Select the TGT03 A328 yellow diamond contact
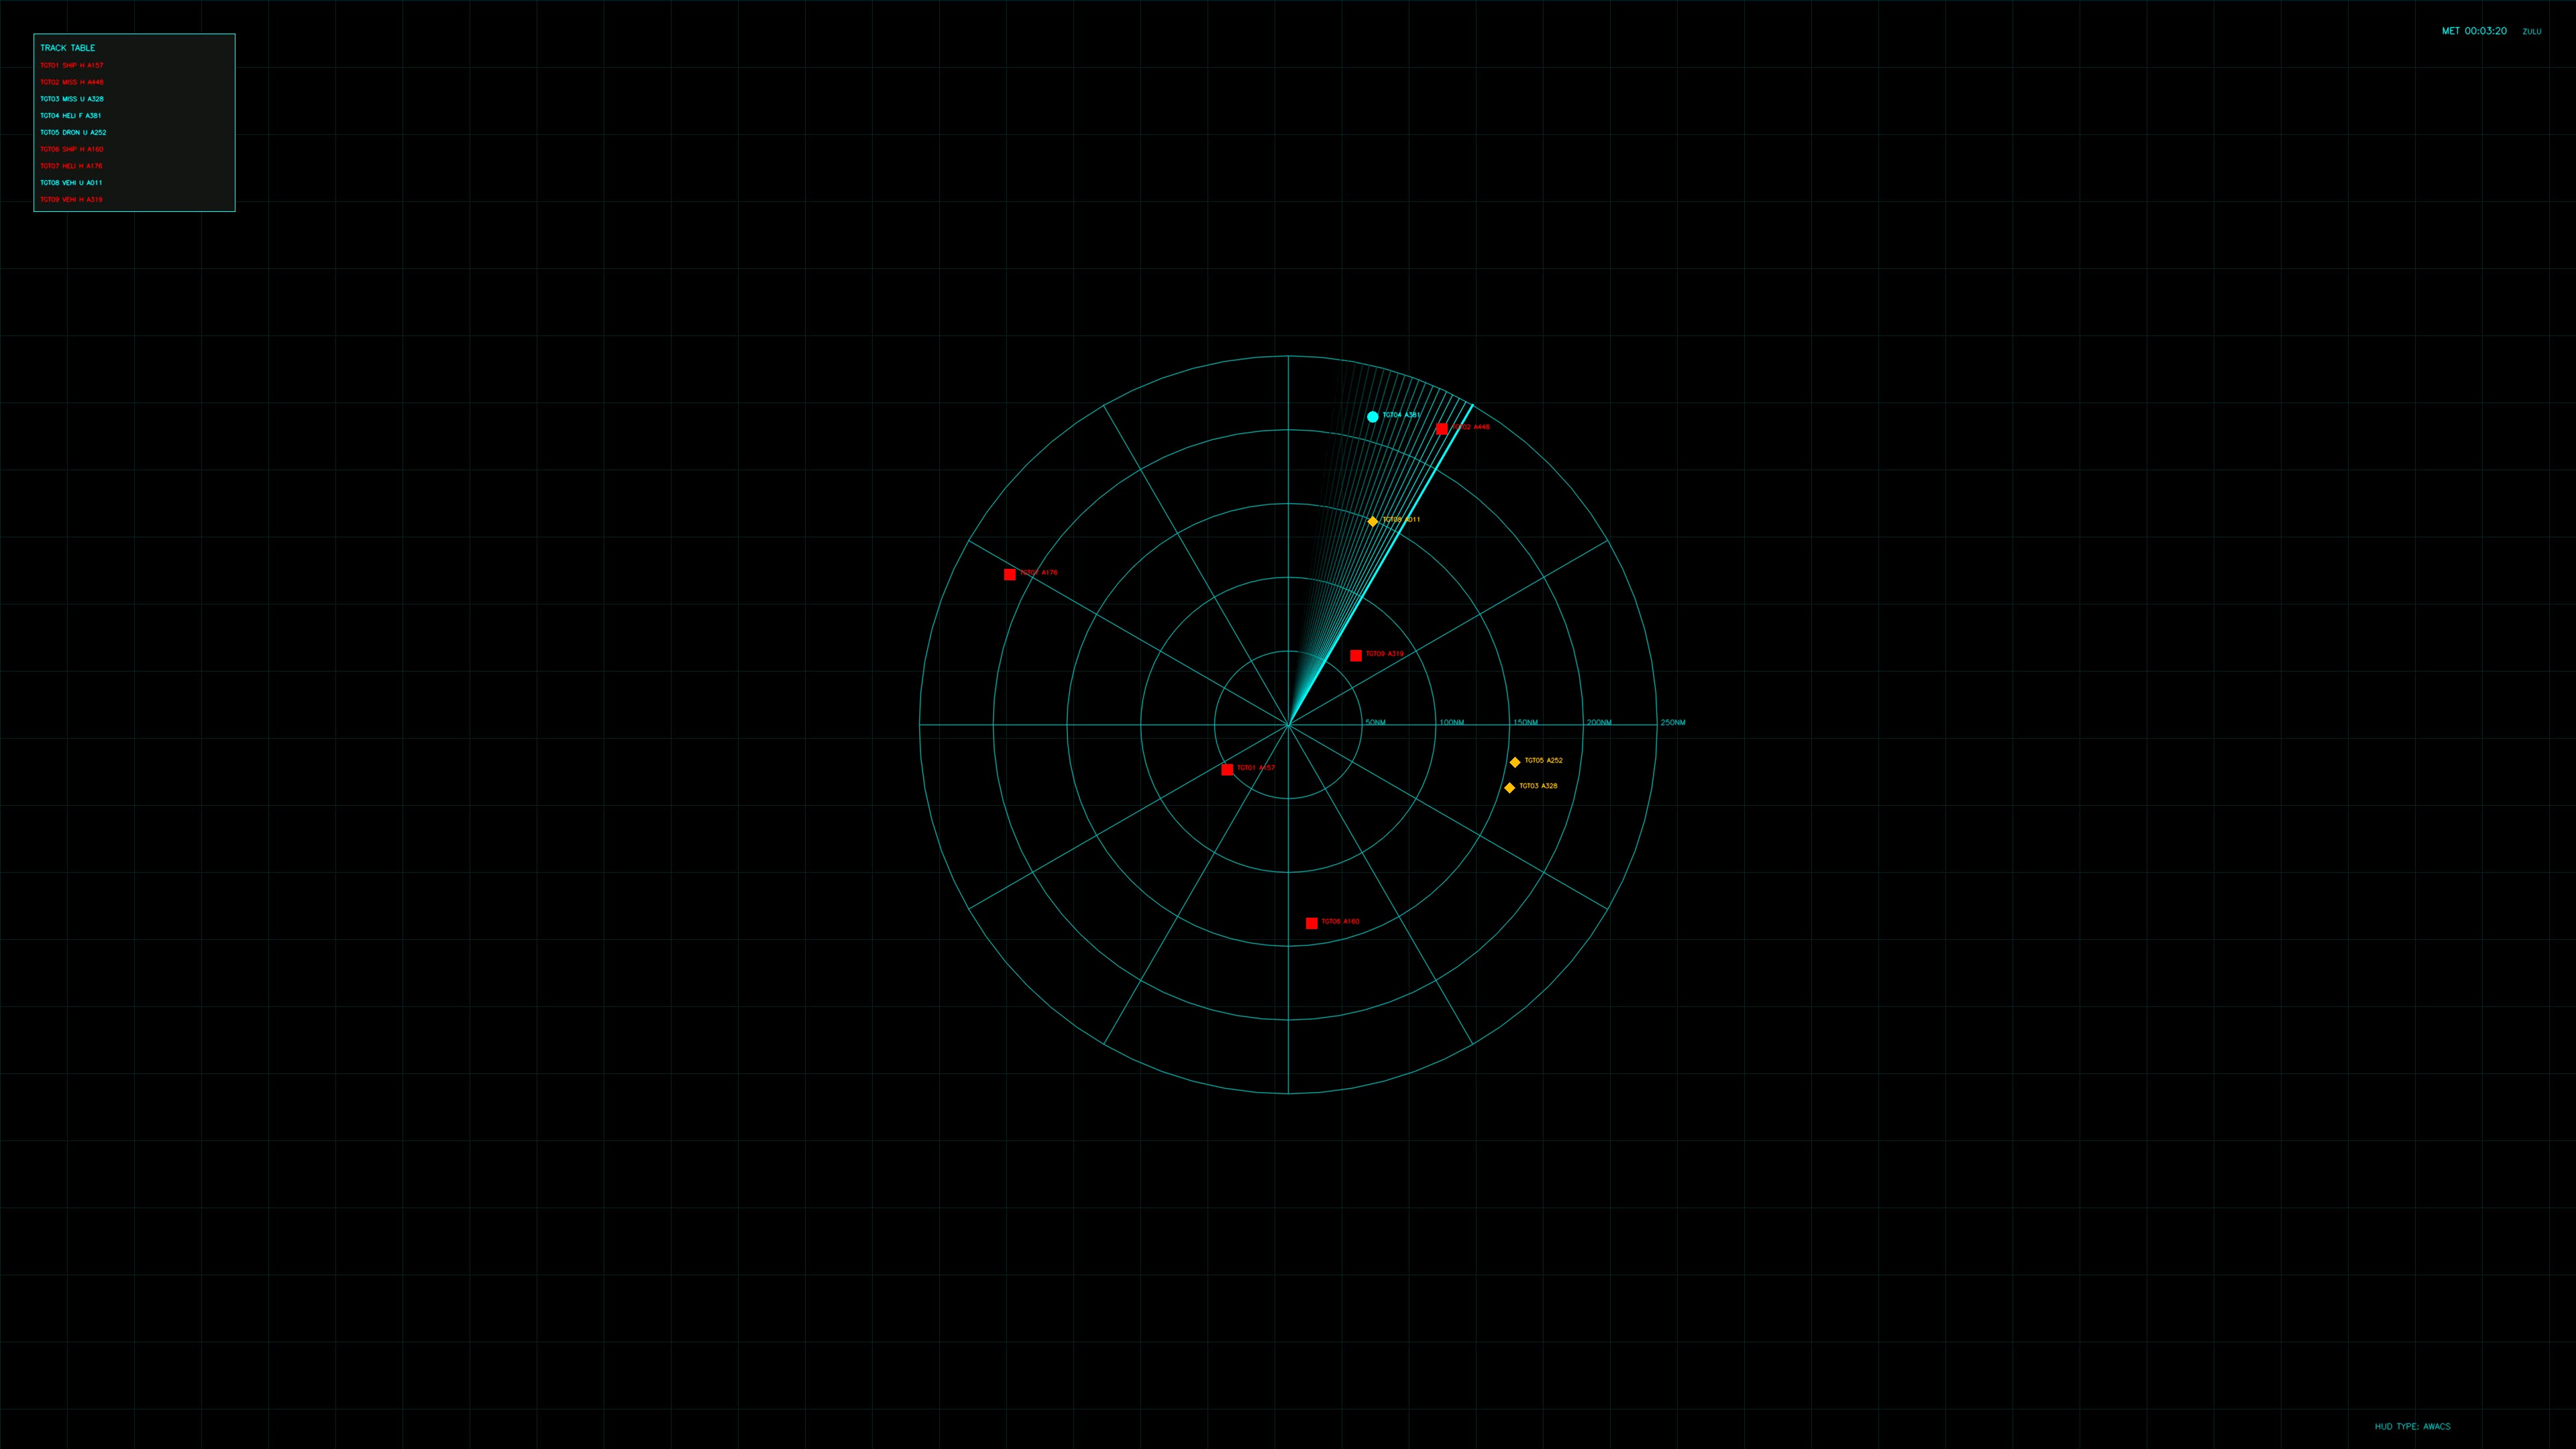The height and width of the screenshot is (1449, 2576). [1510, 787]
